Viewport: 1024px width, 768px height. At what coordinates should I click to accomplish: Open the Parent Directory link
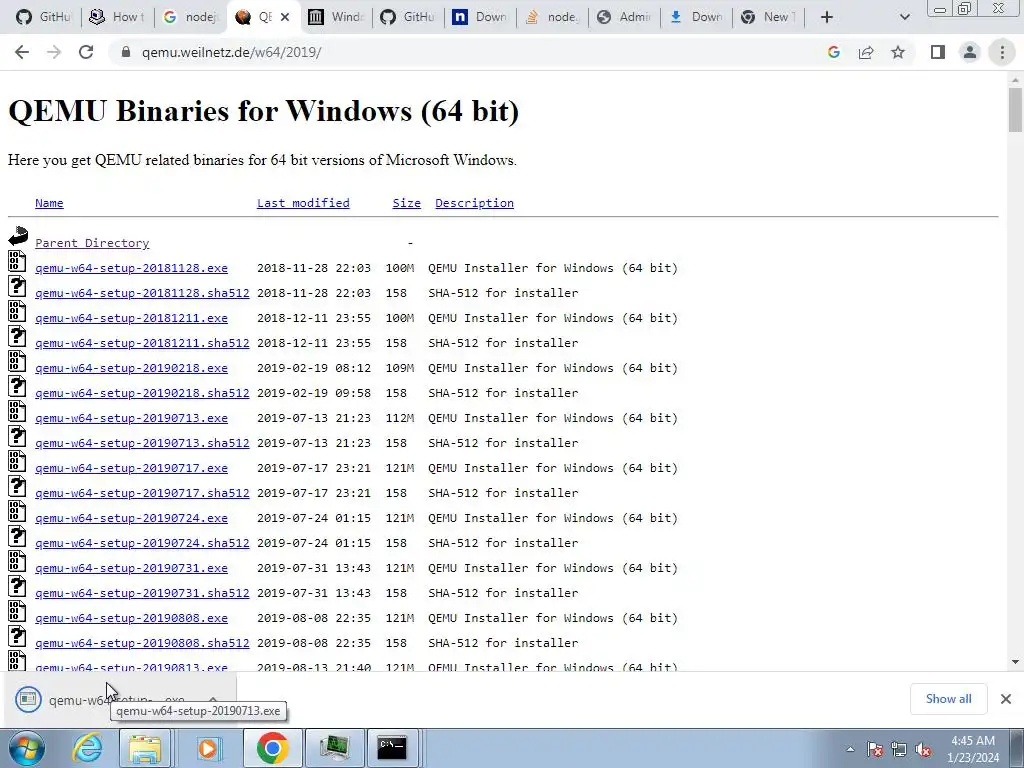[x=92, y=243]
